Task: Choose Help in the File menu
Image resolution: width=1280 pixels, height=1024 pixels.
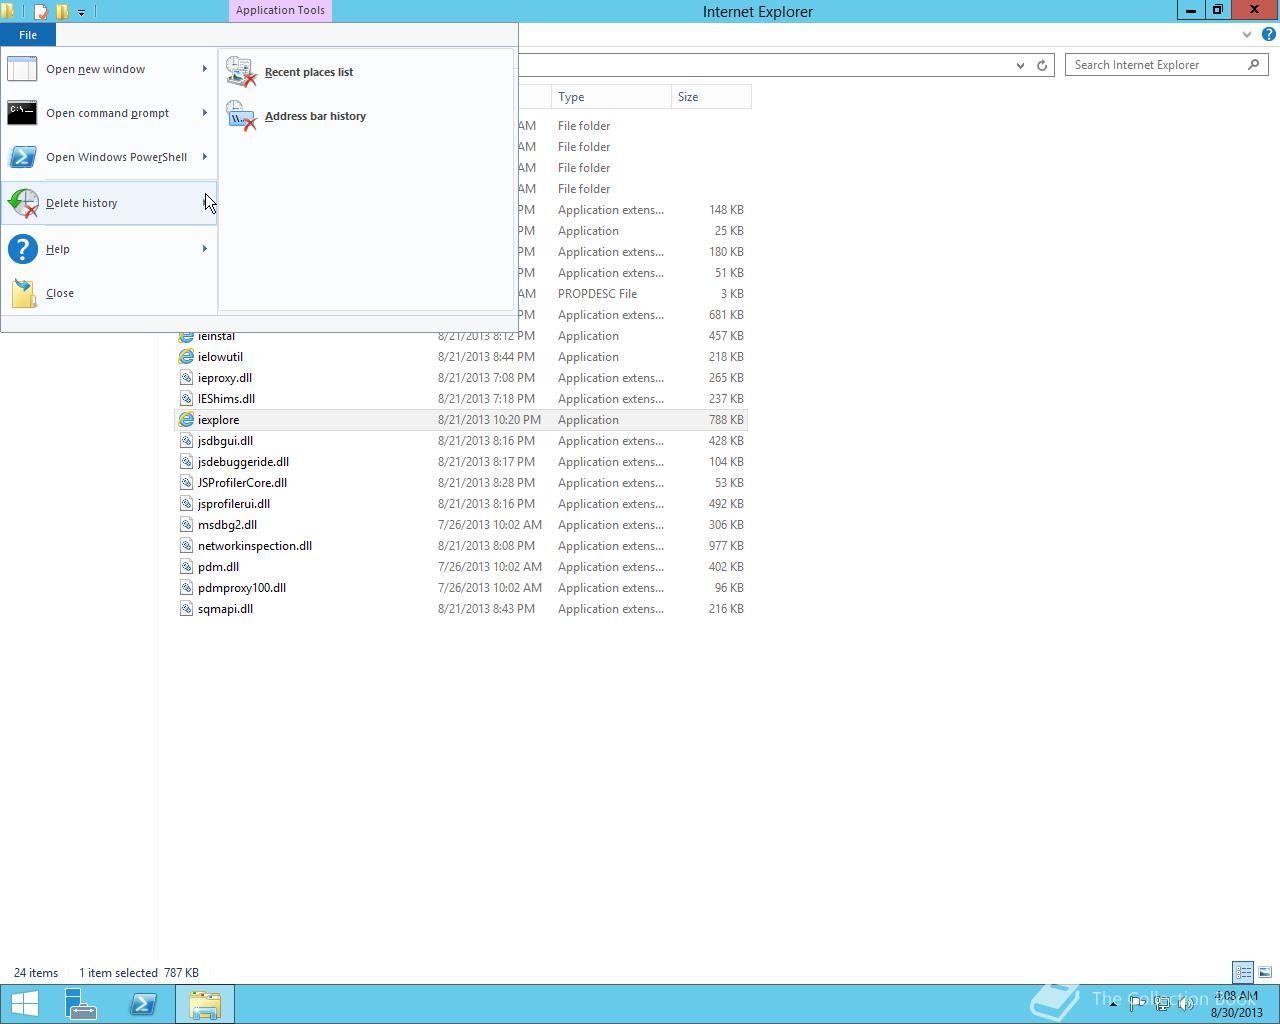Action: [109, 249]
